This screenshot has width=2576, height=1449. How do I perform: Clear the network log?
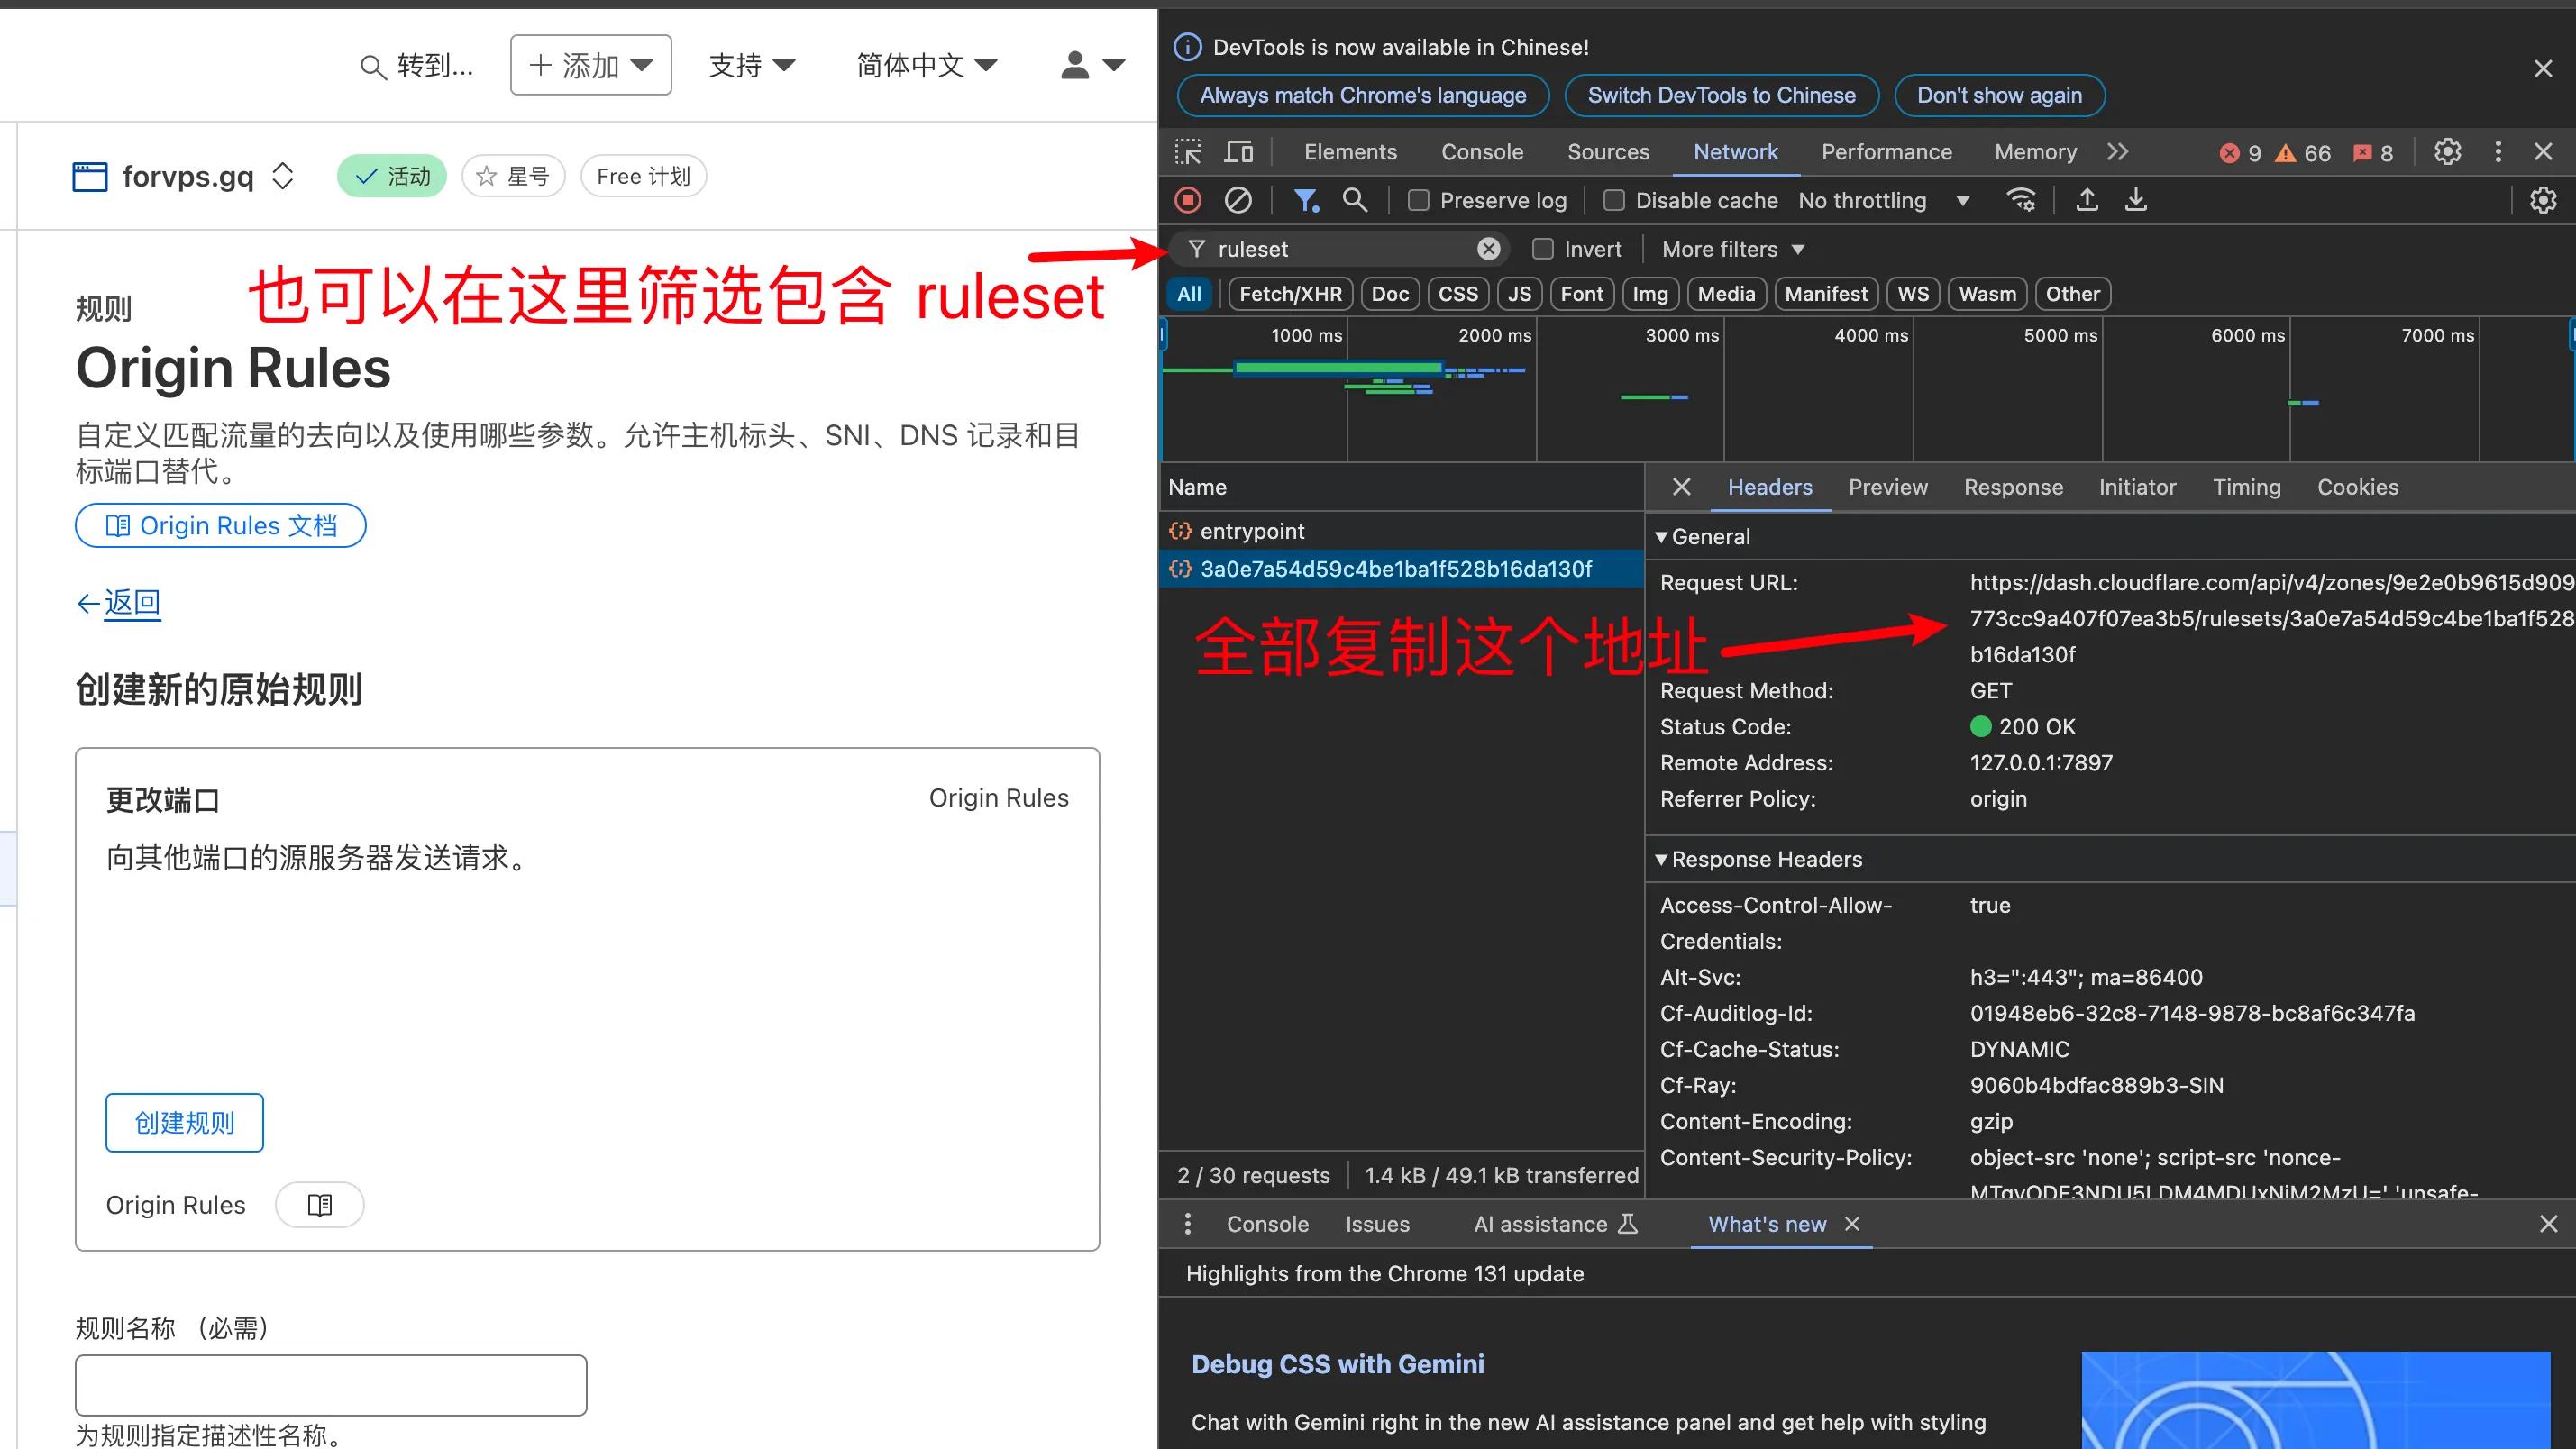click(x=1238, y=200)
